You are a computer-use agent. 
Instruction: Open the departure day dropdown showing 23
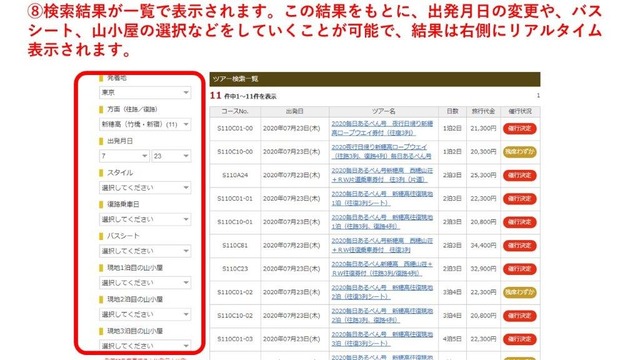click(x=171, y=156)
